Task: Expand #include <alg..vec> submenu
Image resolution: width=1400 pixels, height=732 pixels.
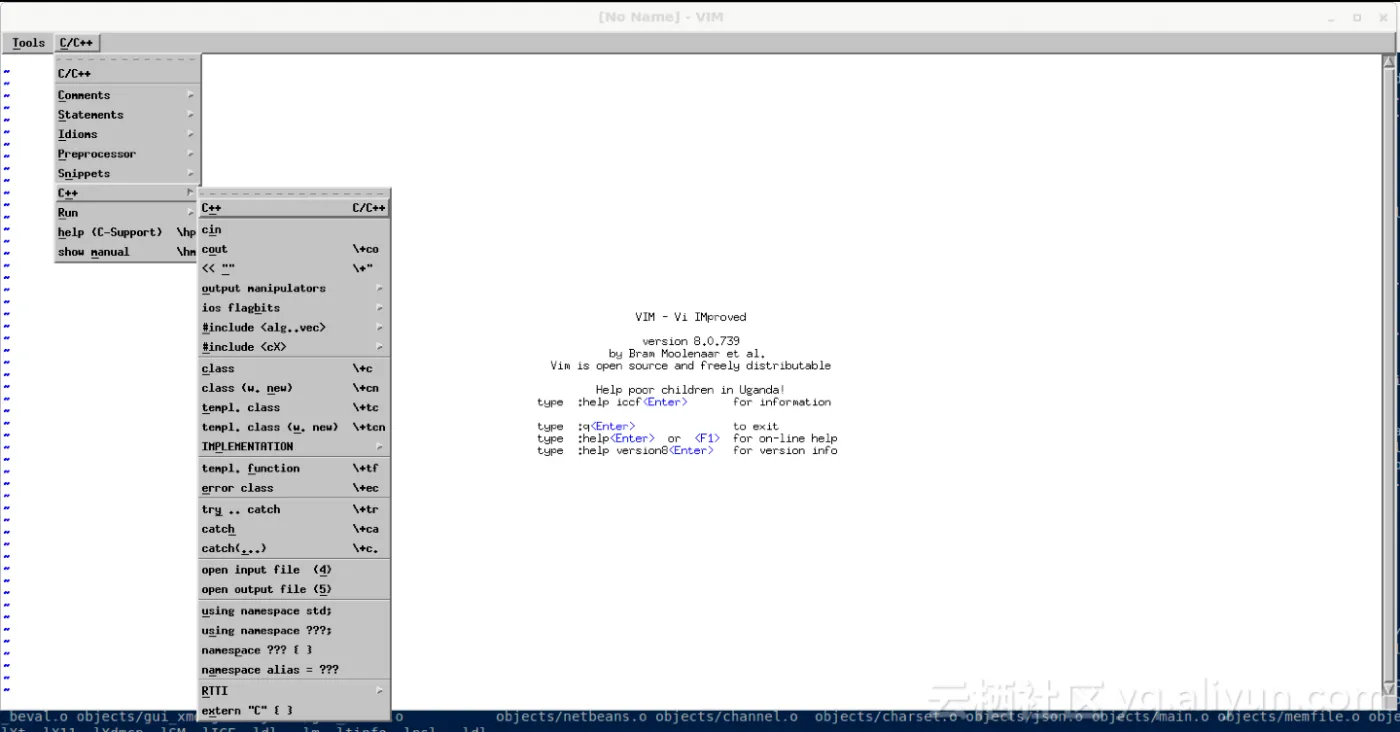Action: click(x=295, y=327)
